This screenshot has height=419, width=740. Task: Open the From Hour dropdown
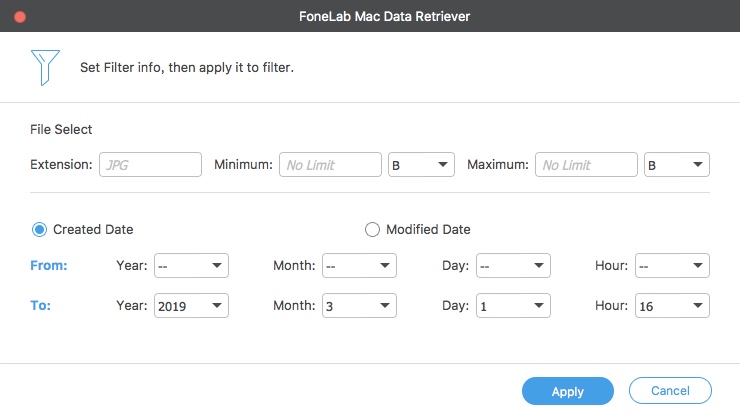(672, 266)
